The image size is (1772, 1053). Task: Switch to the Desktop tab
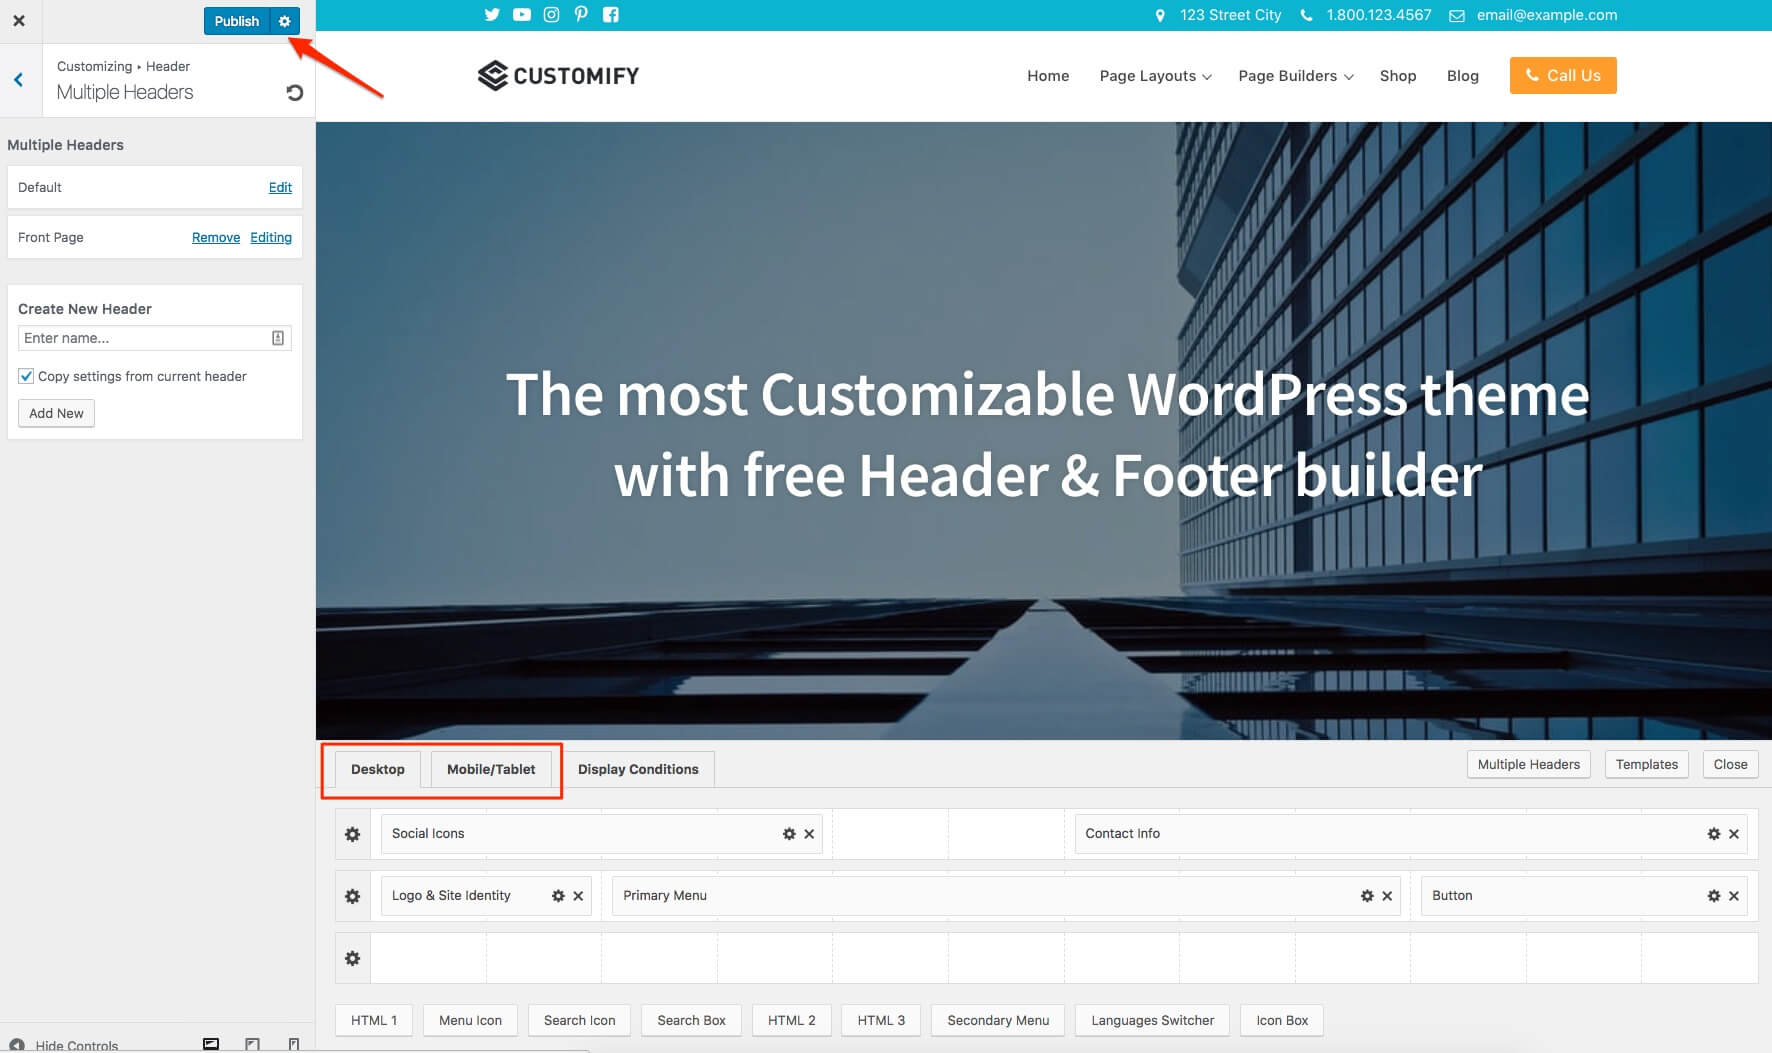point(377,769)
